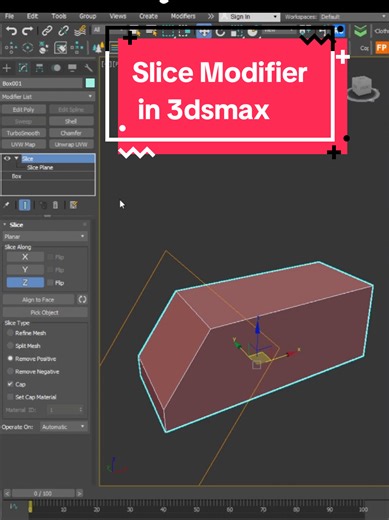Open the Display command panel tab
Image resolution: width=389 pixels, height=520 pixels.
click(x=72, y=68)
